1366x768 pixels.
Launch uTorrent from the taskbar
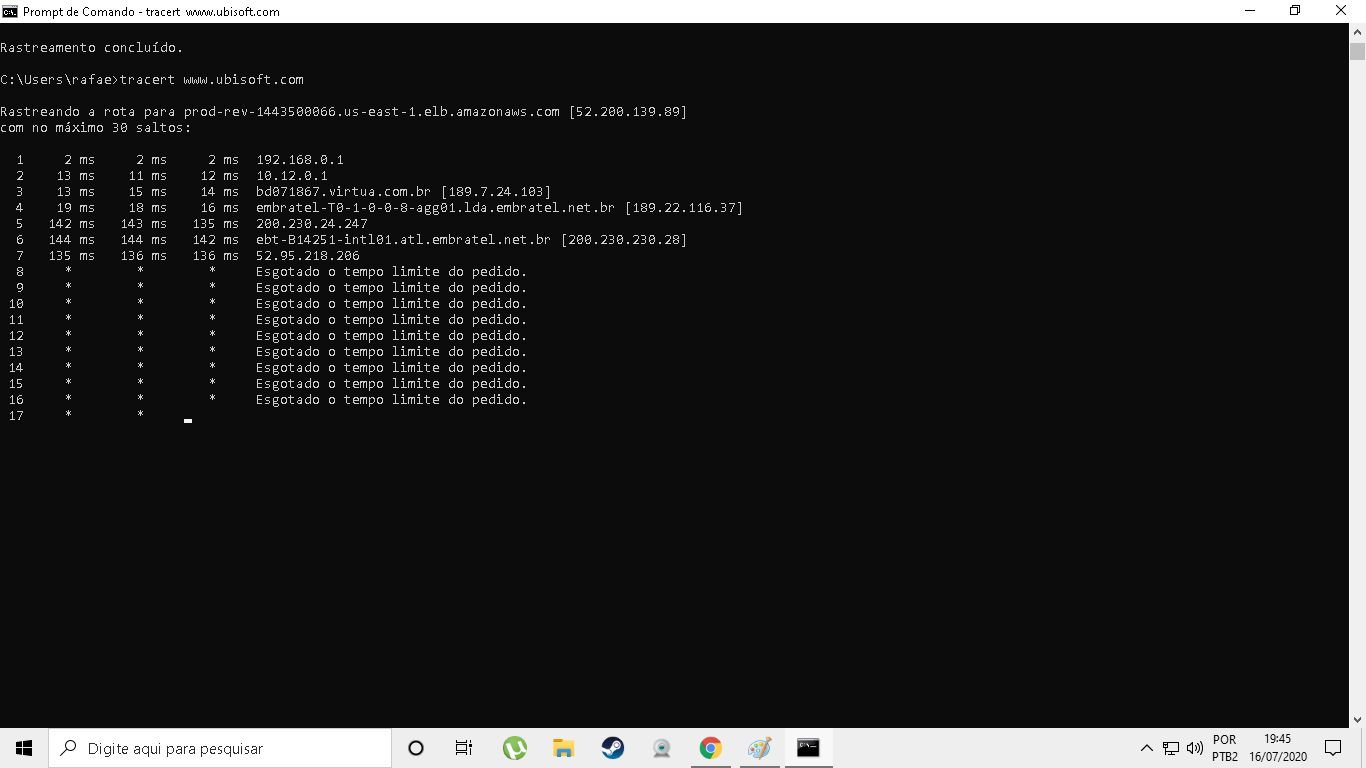point(514,748)
